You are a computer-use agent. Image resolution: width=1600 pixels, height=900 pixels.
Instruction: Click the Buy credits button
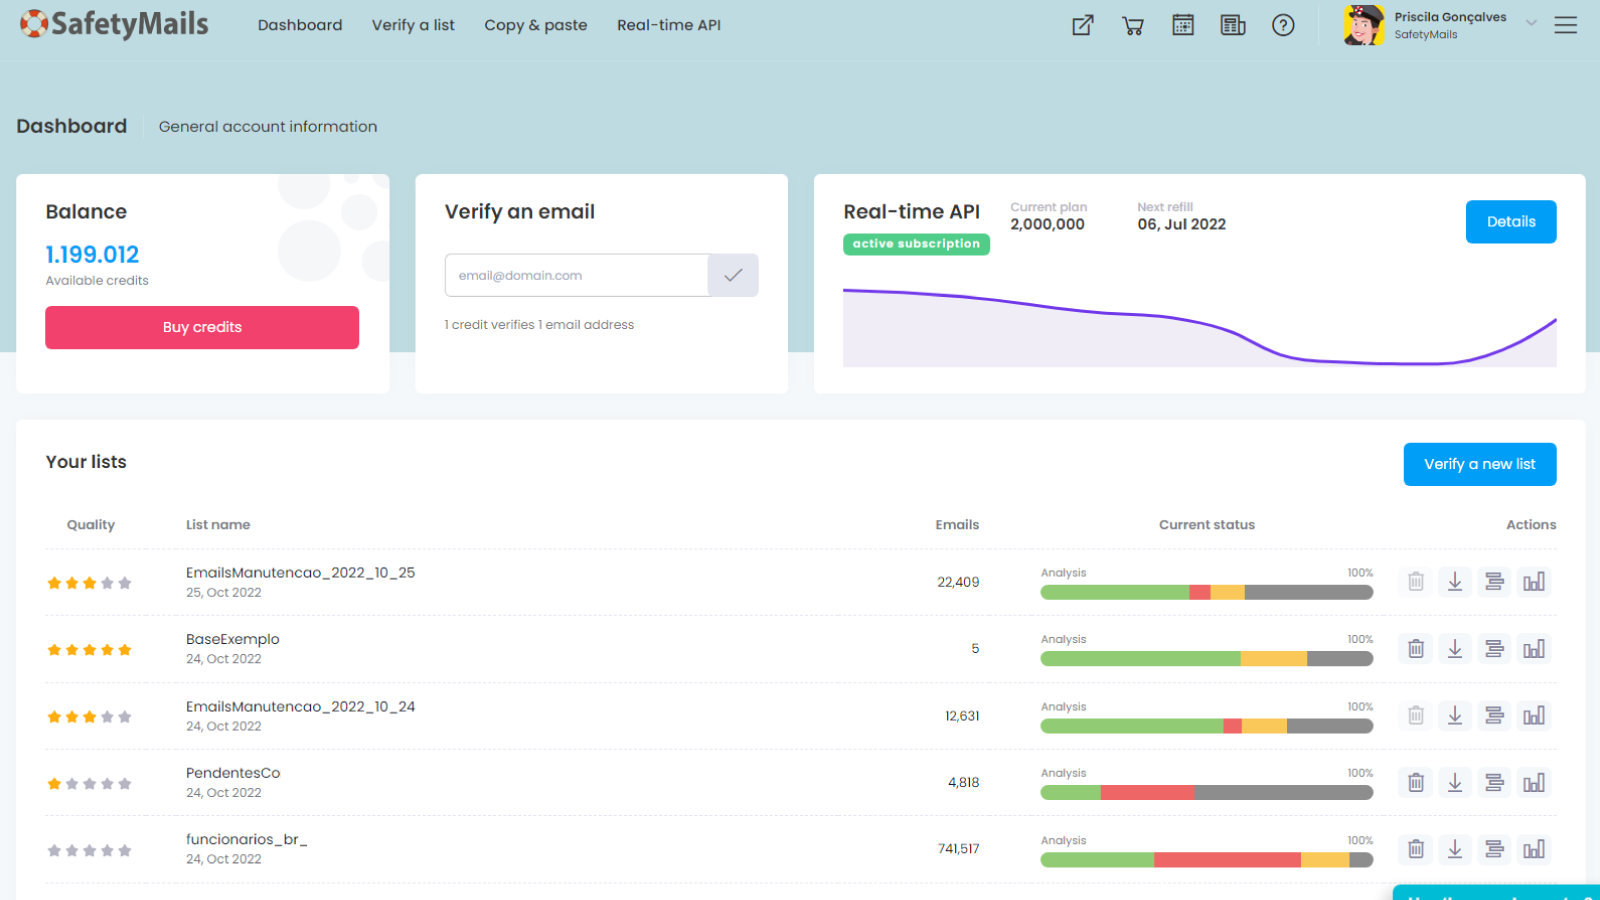tap(202, 327)
